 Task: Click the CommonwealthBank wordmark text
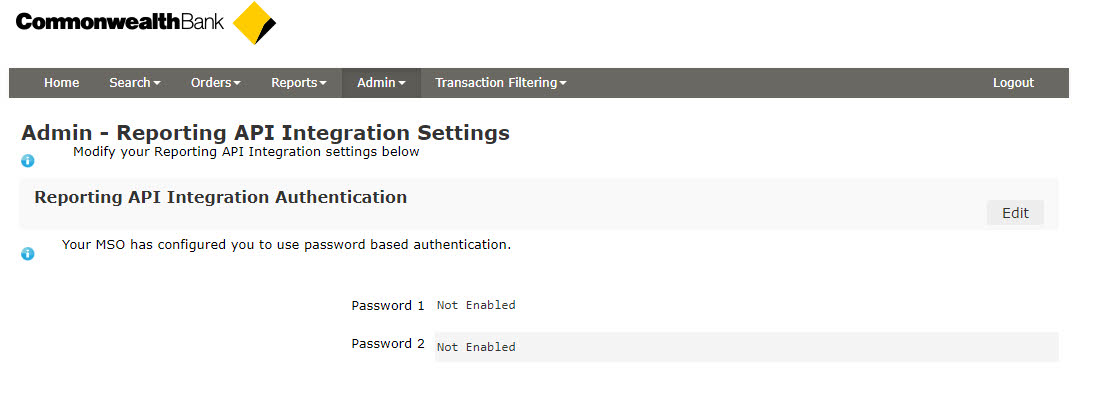point(119,21)
